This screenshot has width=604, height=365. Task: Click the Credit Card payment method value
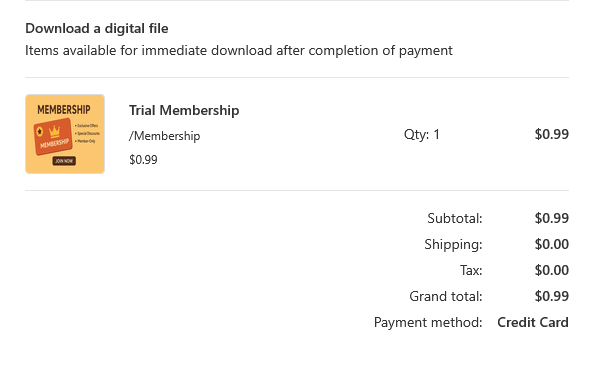click(533, 322)
